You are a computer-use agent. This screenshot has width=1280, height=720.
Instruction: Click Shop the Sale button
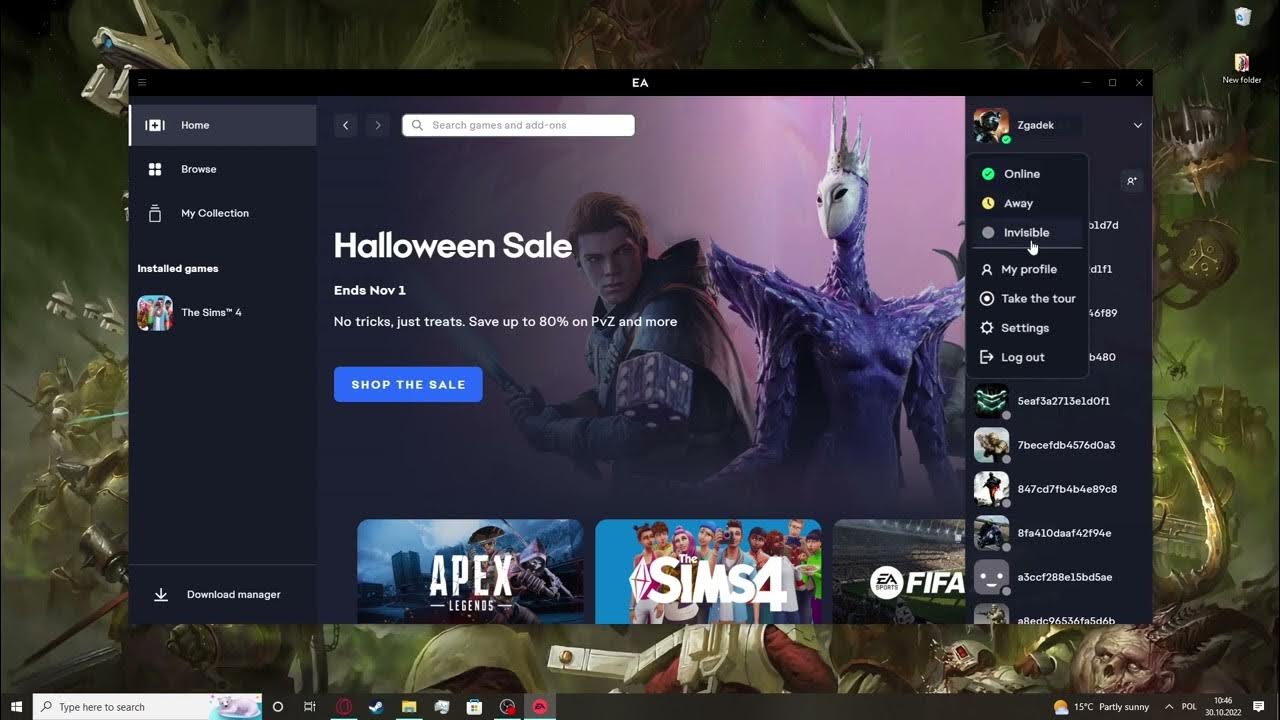coord(408,384)
